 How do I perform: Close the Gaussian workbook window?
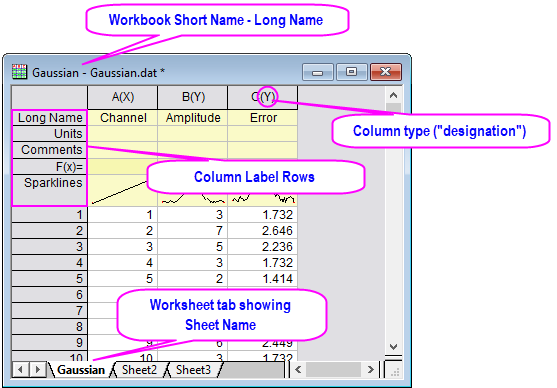coord(386,72)
